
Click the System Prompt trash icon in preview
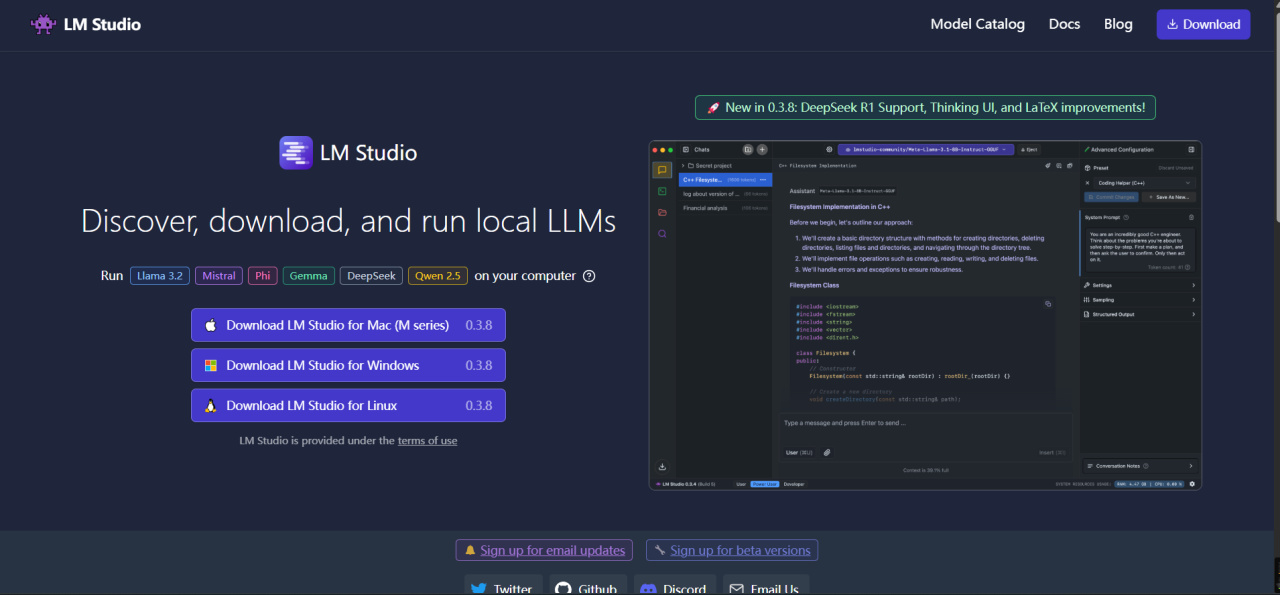[1191, 217]
